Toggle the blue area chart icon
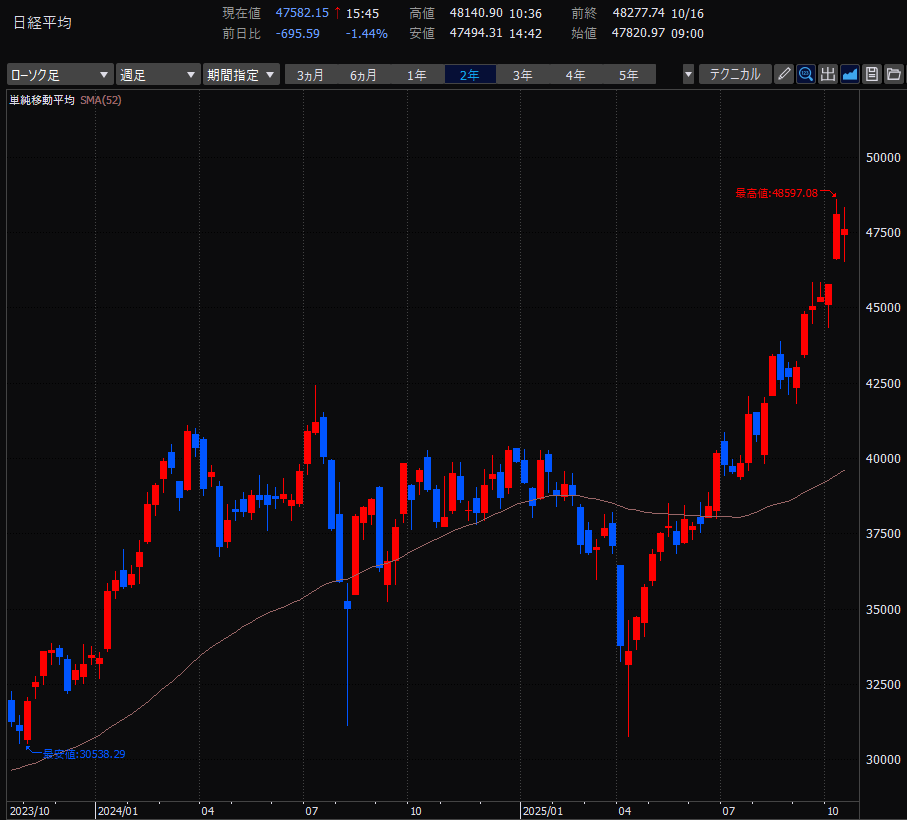 click(x=850, y=74)
